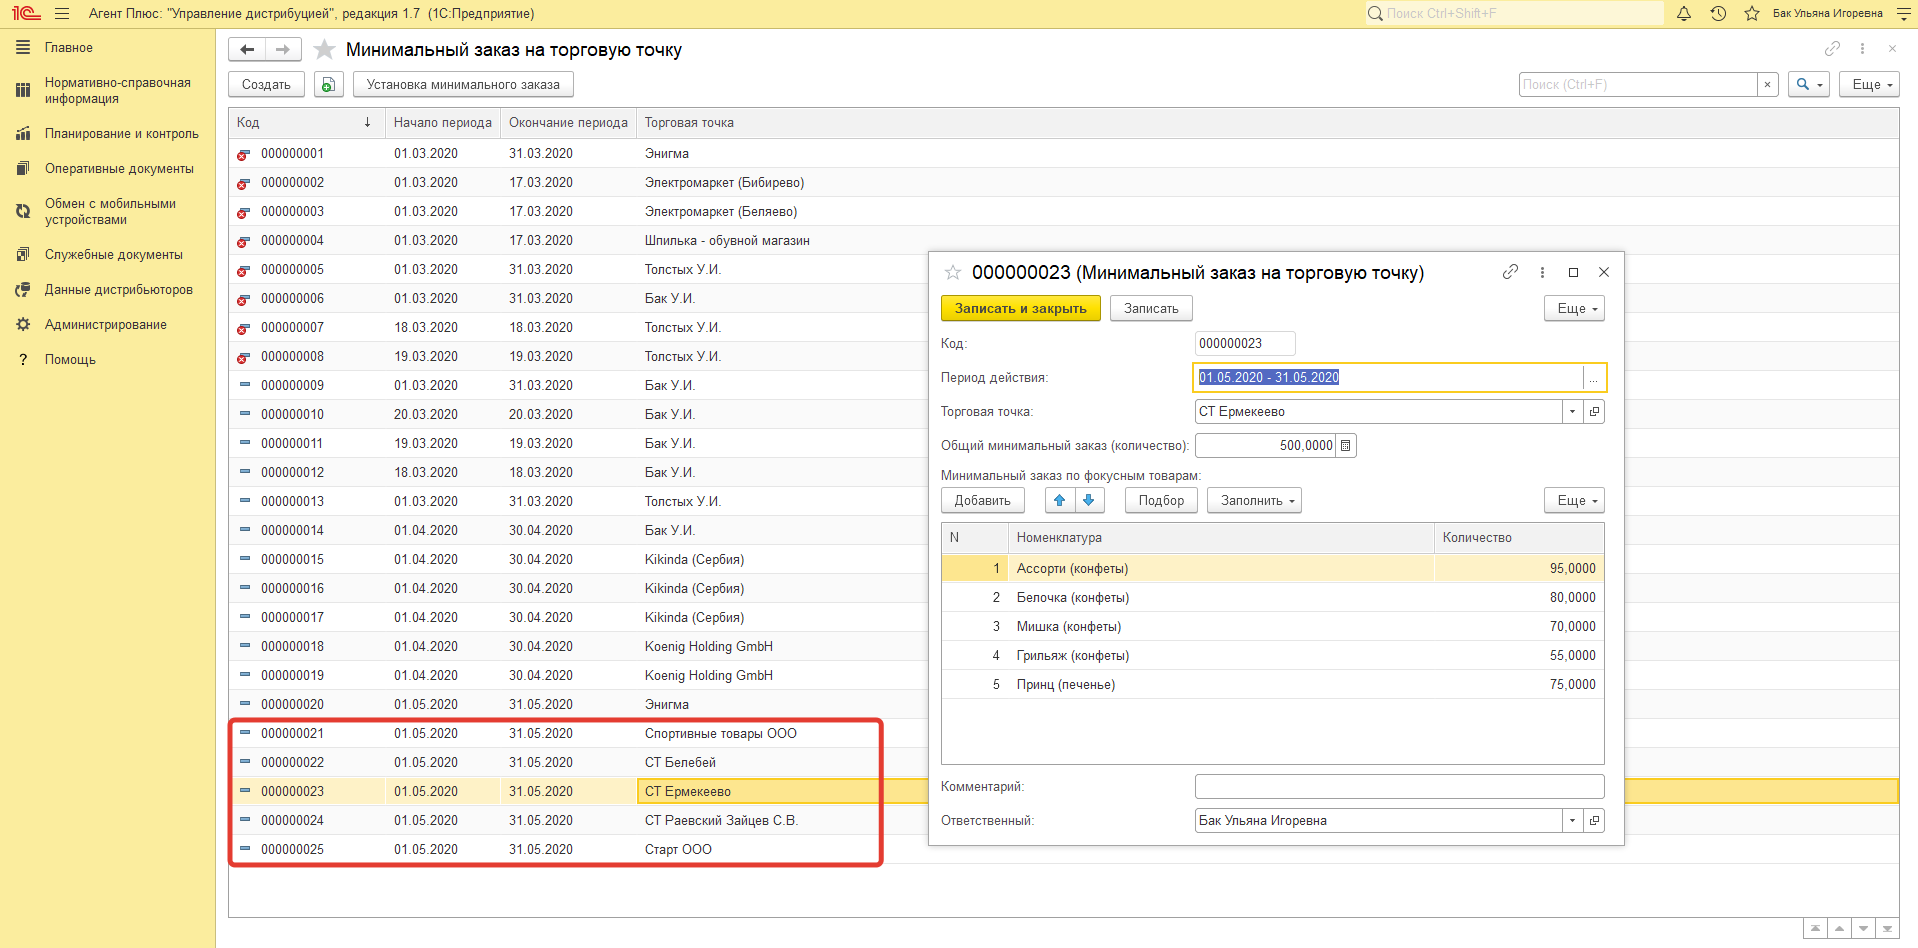The width and height of the screenshot is (1918, 948).
Task: Expand Торговая точка dropdown arrow
Action: tap(1573, 412)
